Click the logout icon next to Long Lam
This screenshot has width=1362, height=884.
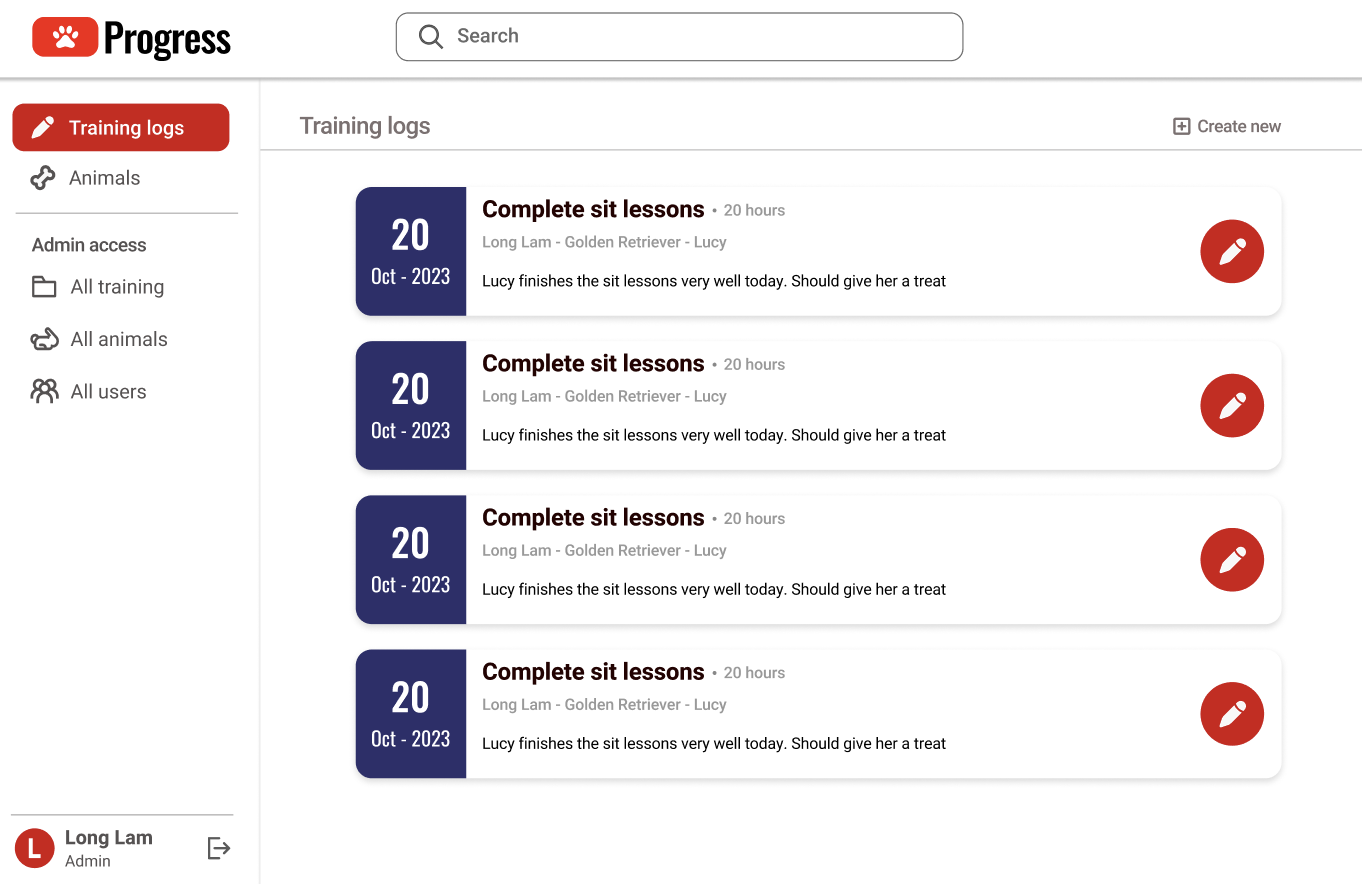(218, 848)
